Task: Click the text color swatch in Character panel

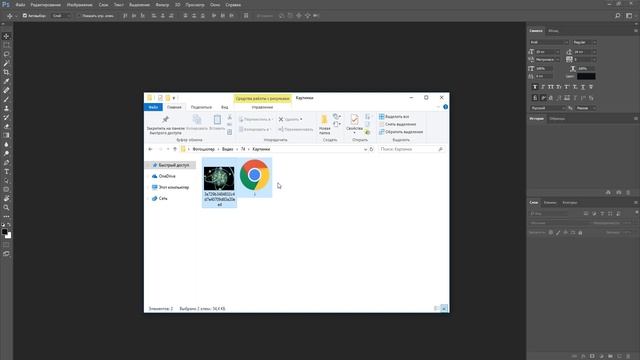Action: coord(586,76)
